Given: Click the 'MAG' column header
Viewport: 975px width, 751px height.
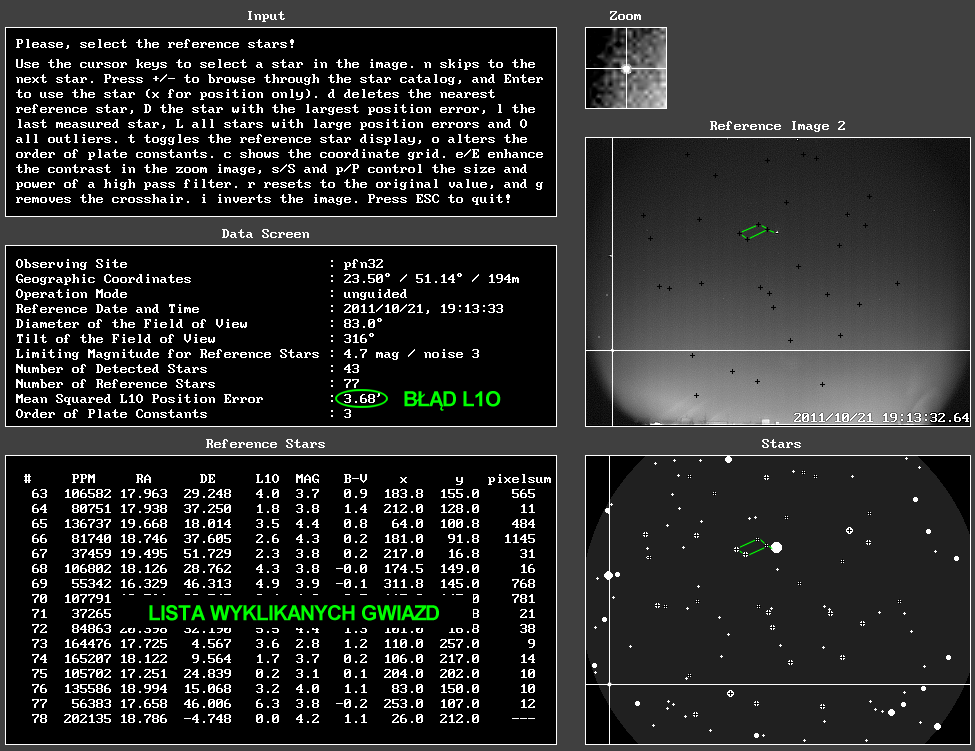Looking at the screenshot, I should click(x=307, y=479).
